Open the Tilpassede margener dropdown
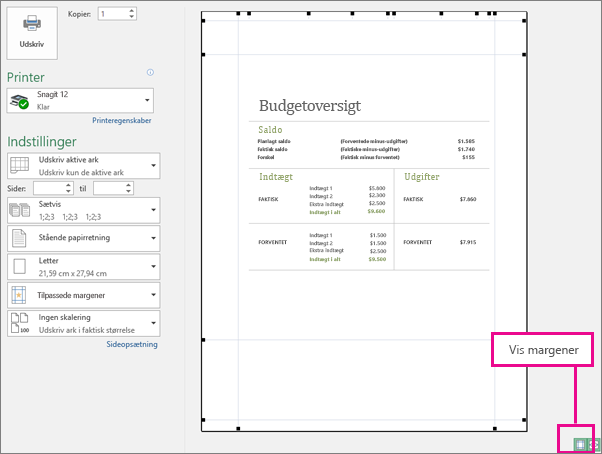This screenshot has width=602, height=454. pos(84,295)
